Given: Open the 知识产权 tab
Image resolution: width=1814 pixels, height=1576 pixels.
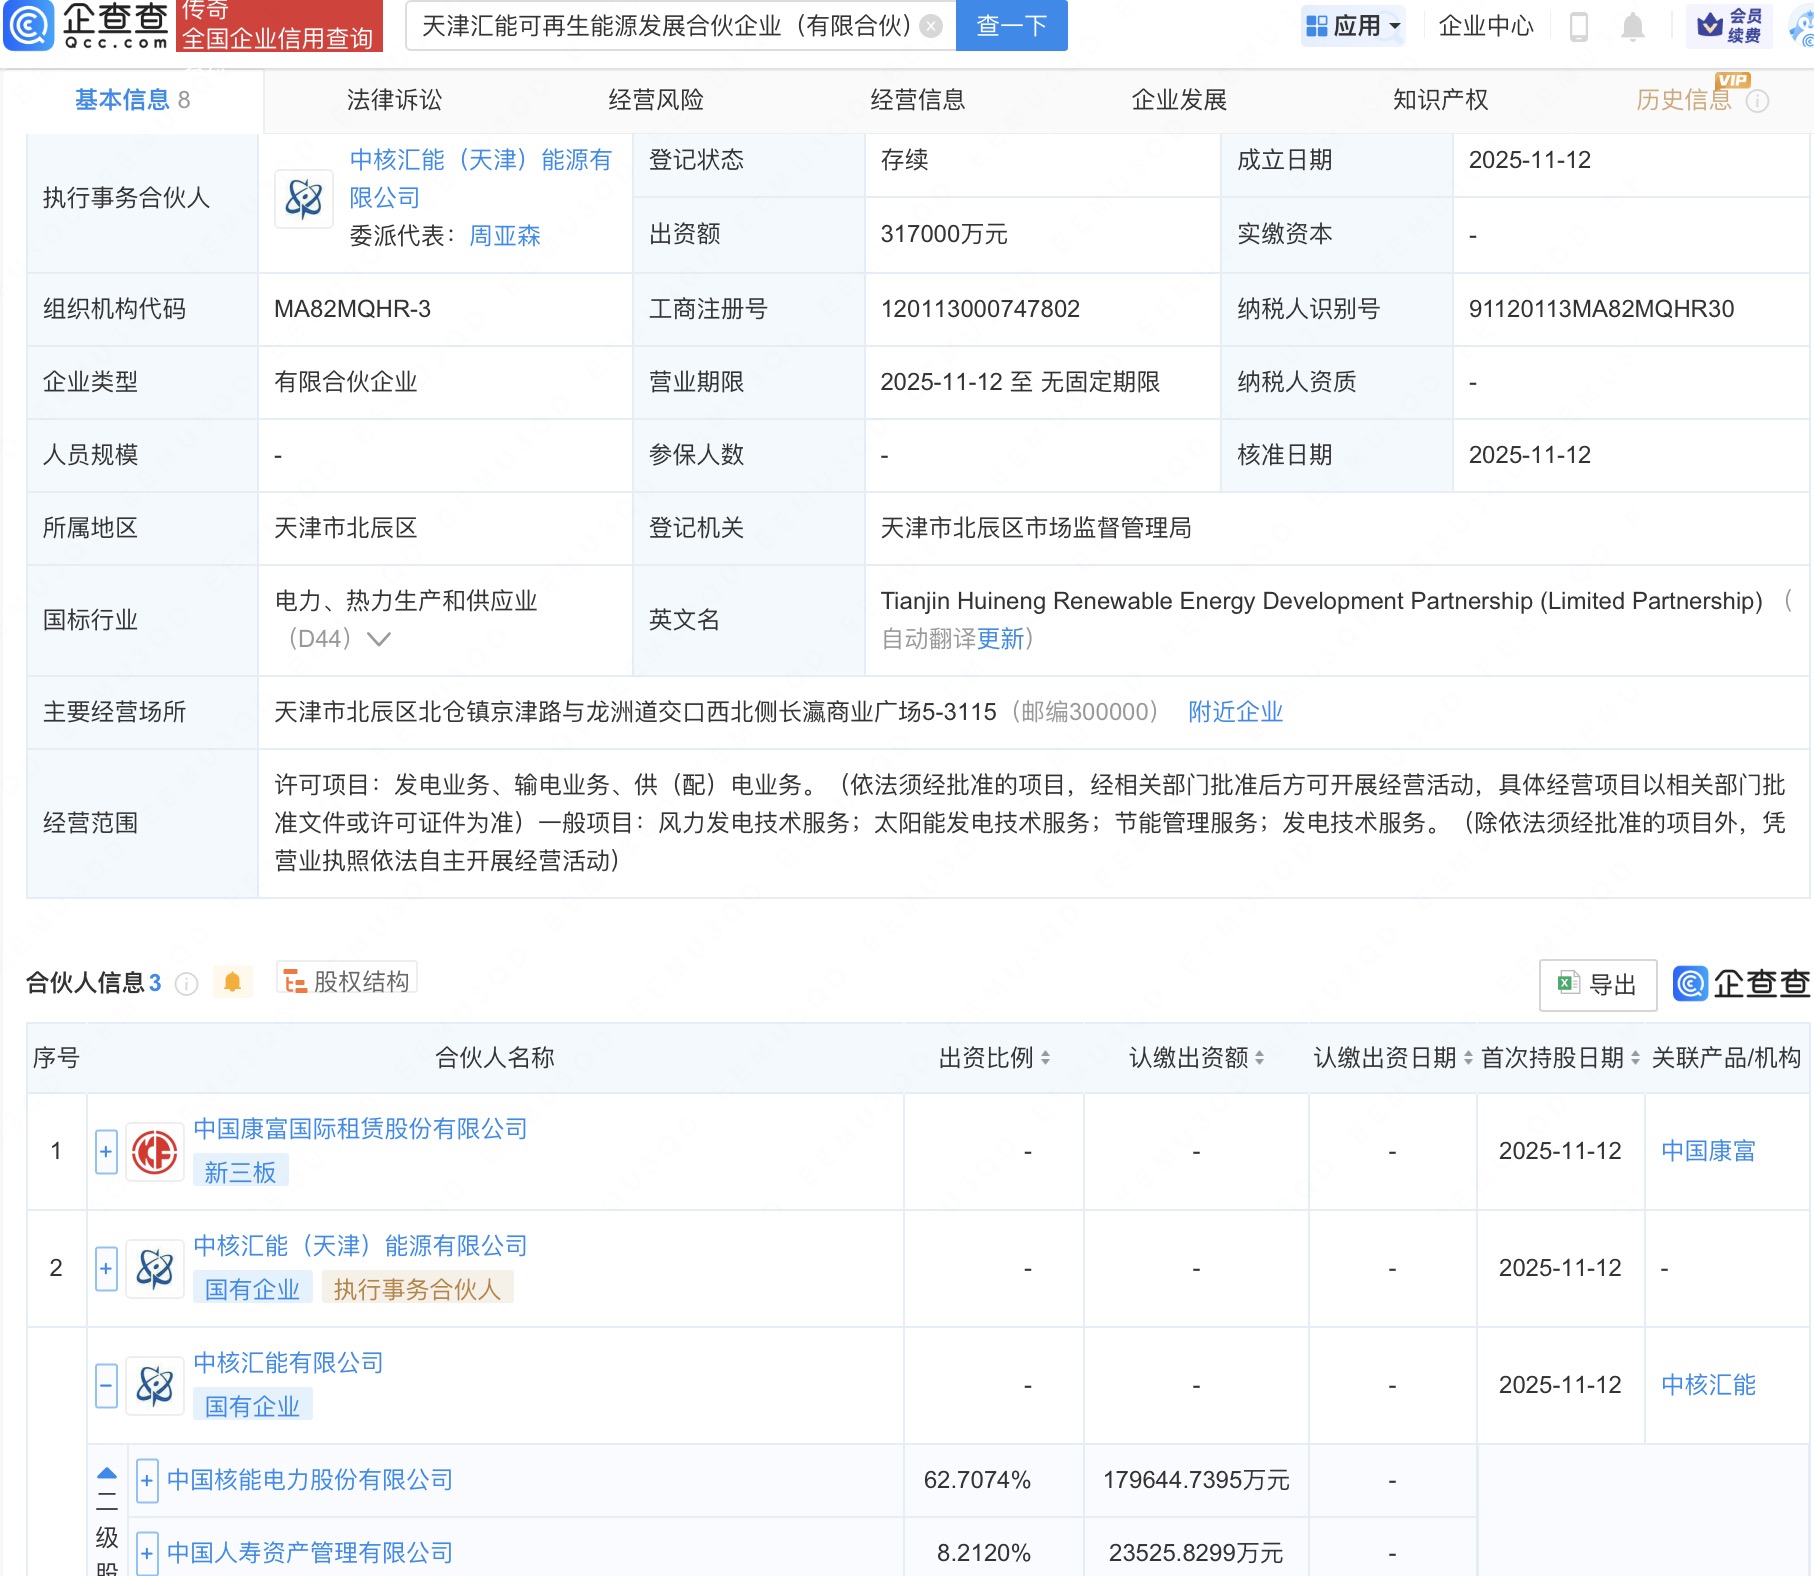Looking at the screenshot, I should [x=1440, y=100].
